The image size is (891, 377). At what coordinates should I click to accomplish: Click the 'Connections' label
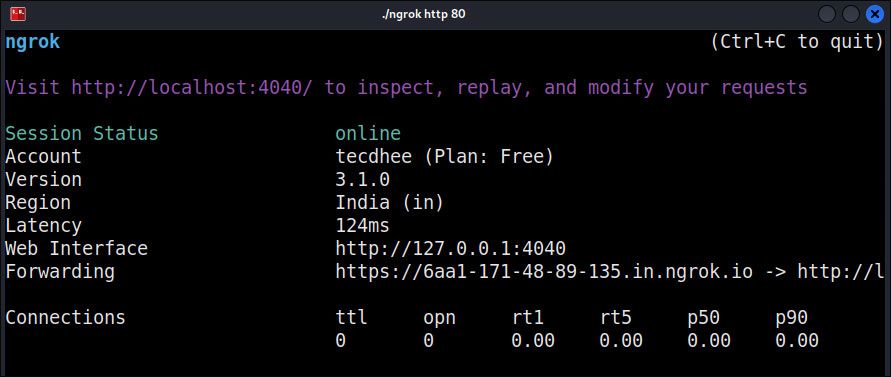[65, 317]
